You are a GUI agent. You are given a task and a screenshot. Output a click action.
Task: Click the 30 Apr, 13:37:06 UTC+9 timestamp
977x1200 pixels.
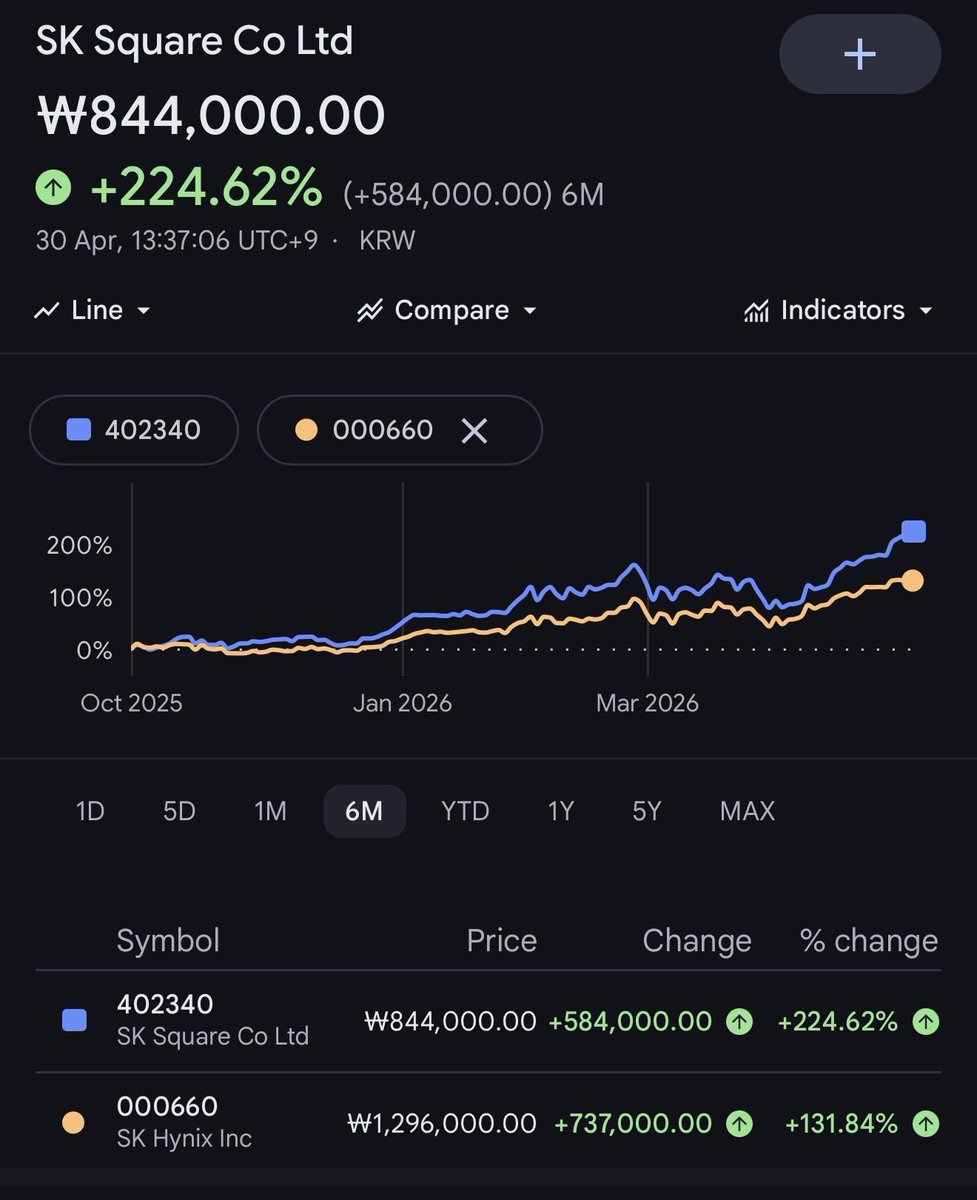point(176,241)
